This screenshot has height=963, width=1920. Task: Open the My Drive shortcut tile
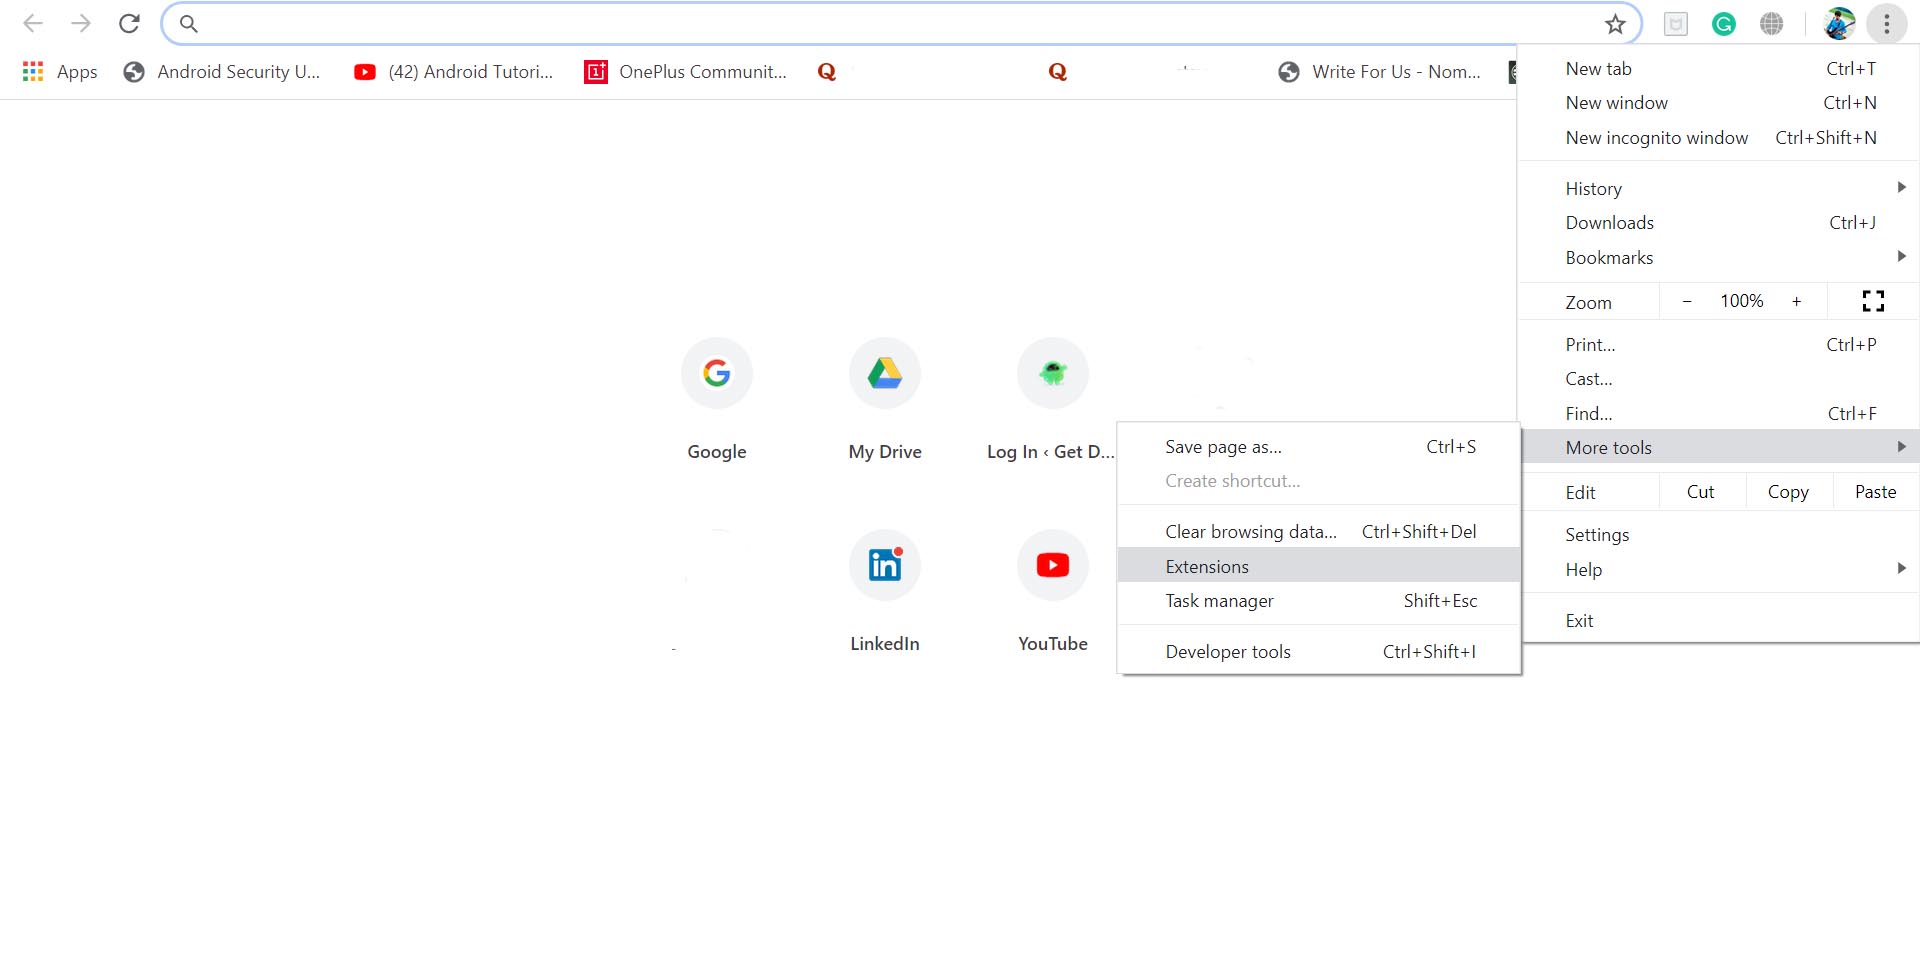[885, 399]
